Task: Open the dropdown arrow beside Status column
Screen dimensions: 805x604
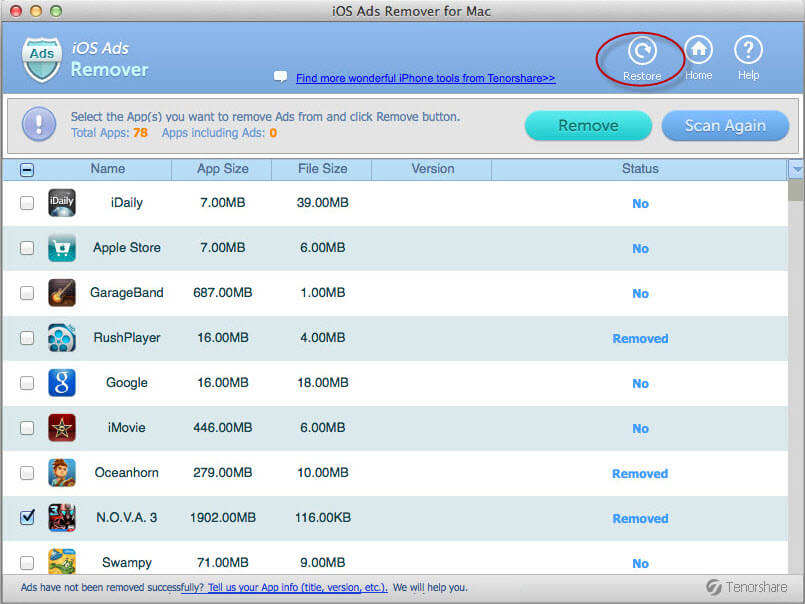Action: 796,169
